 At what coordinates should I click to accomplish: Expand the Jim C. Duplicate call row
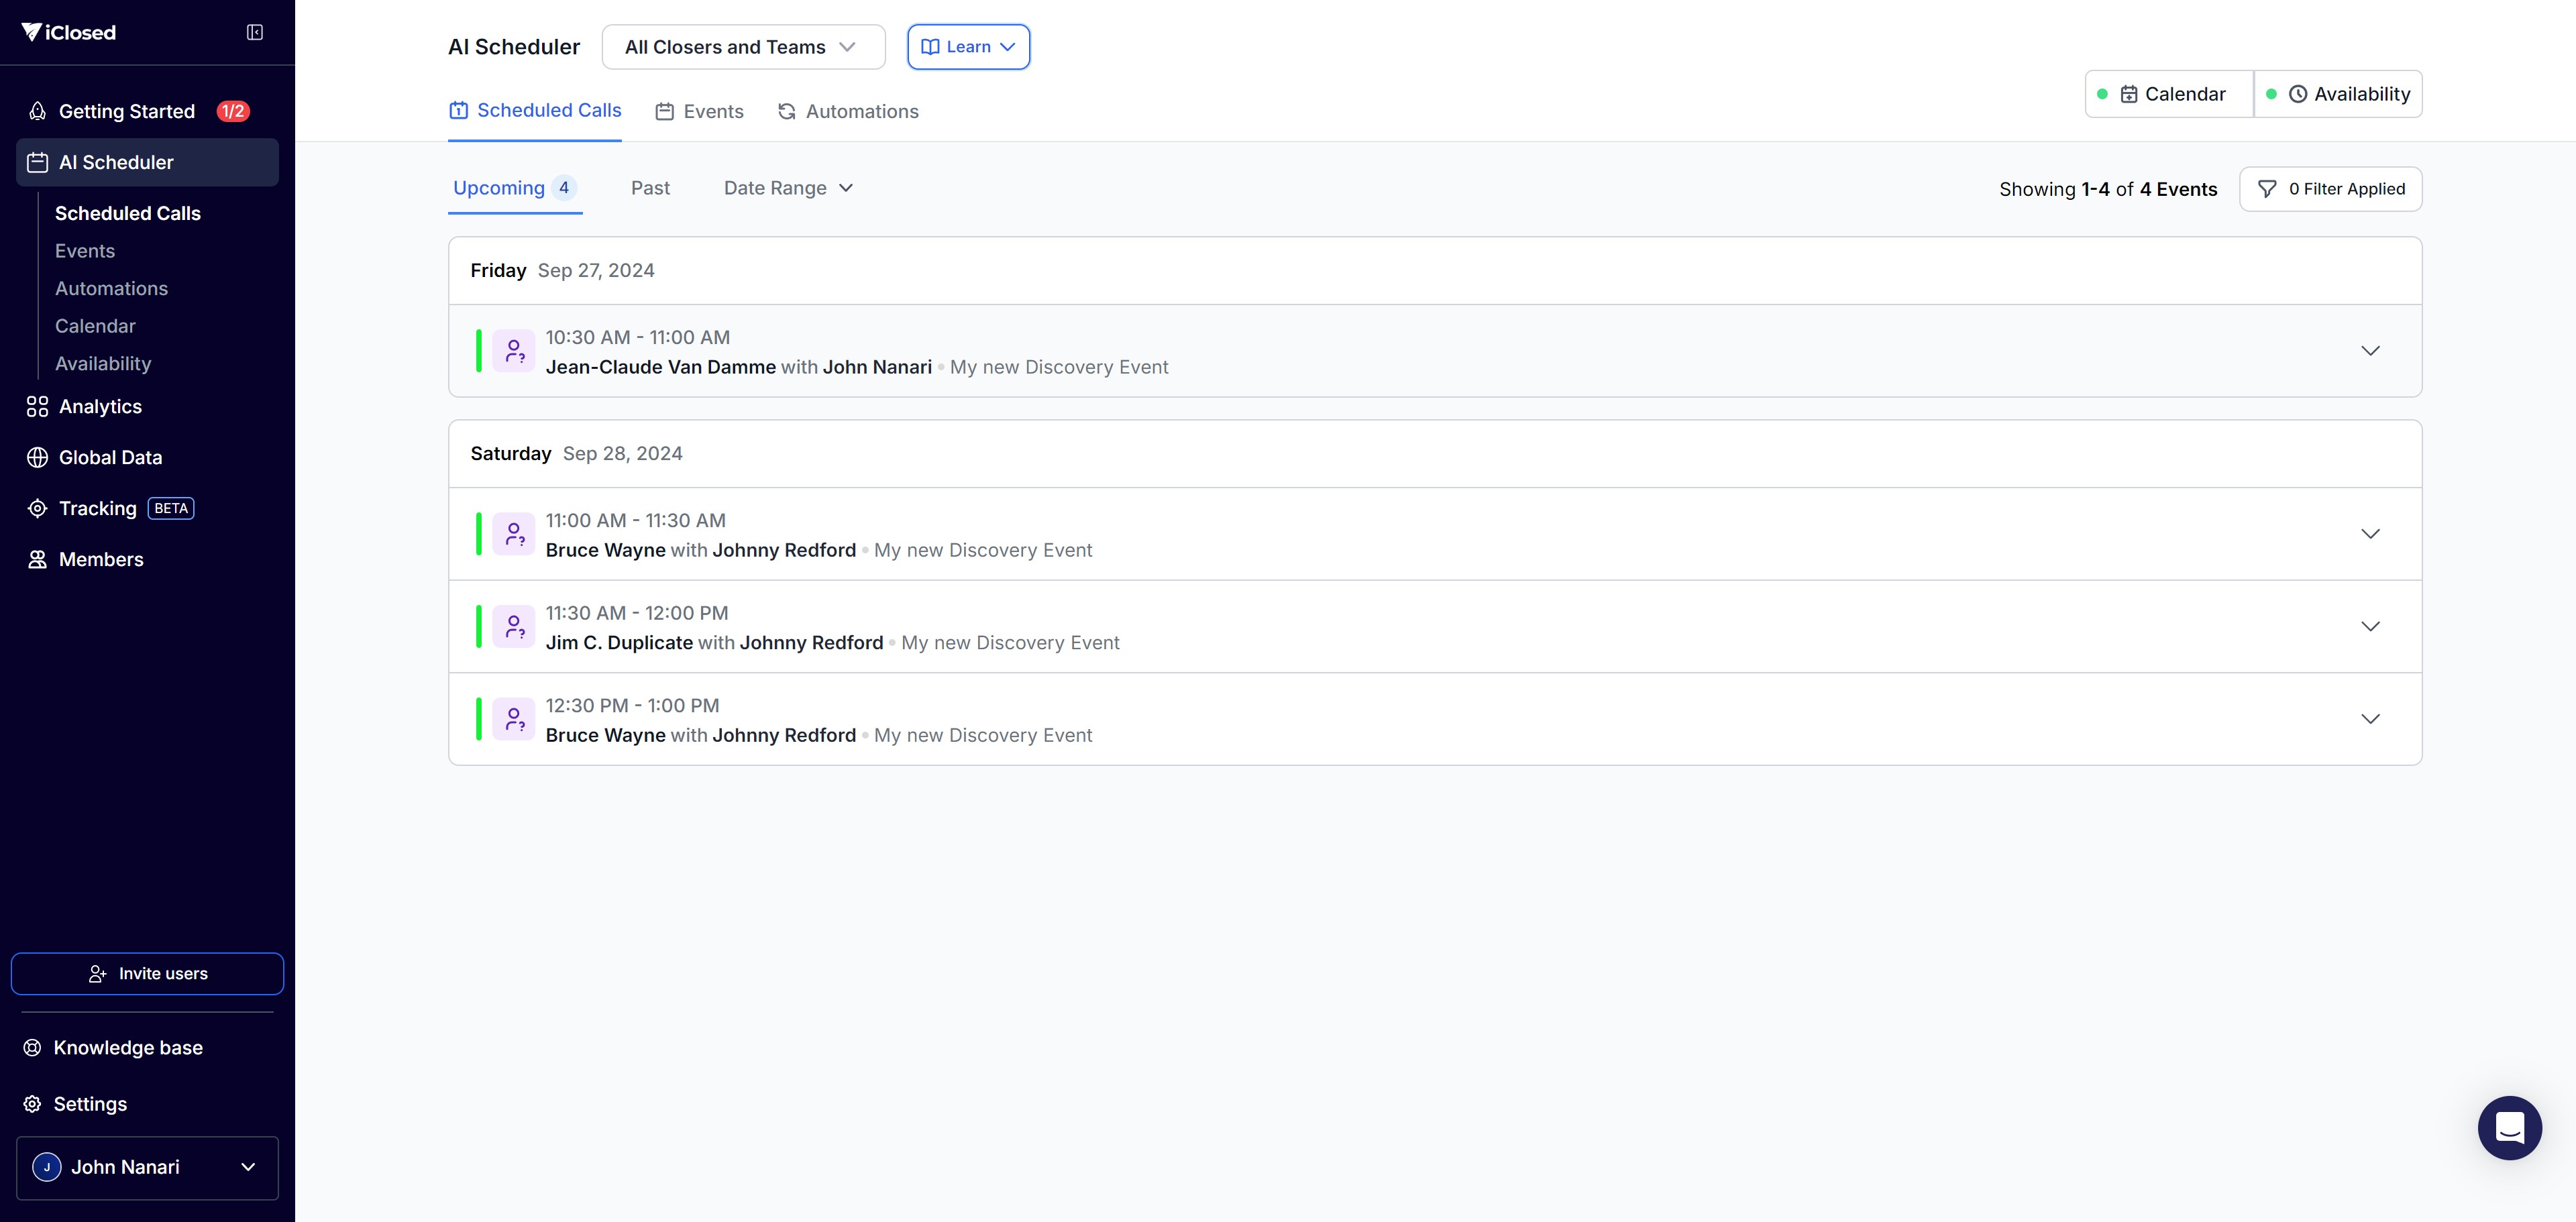tap(2369, 626)
